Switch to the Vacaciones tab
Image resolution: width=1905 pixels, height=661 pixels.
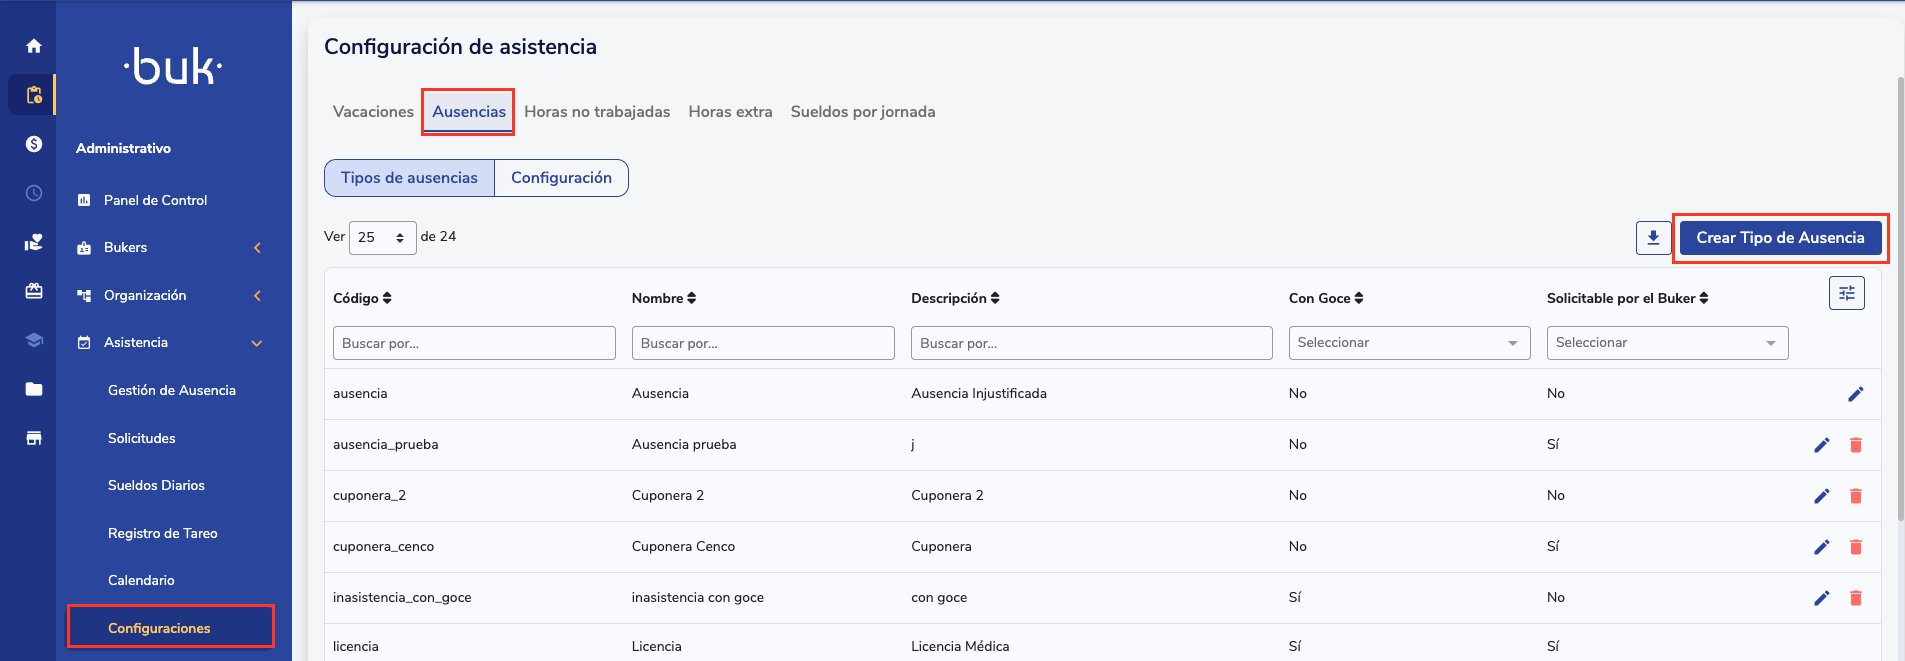(373, 112)
